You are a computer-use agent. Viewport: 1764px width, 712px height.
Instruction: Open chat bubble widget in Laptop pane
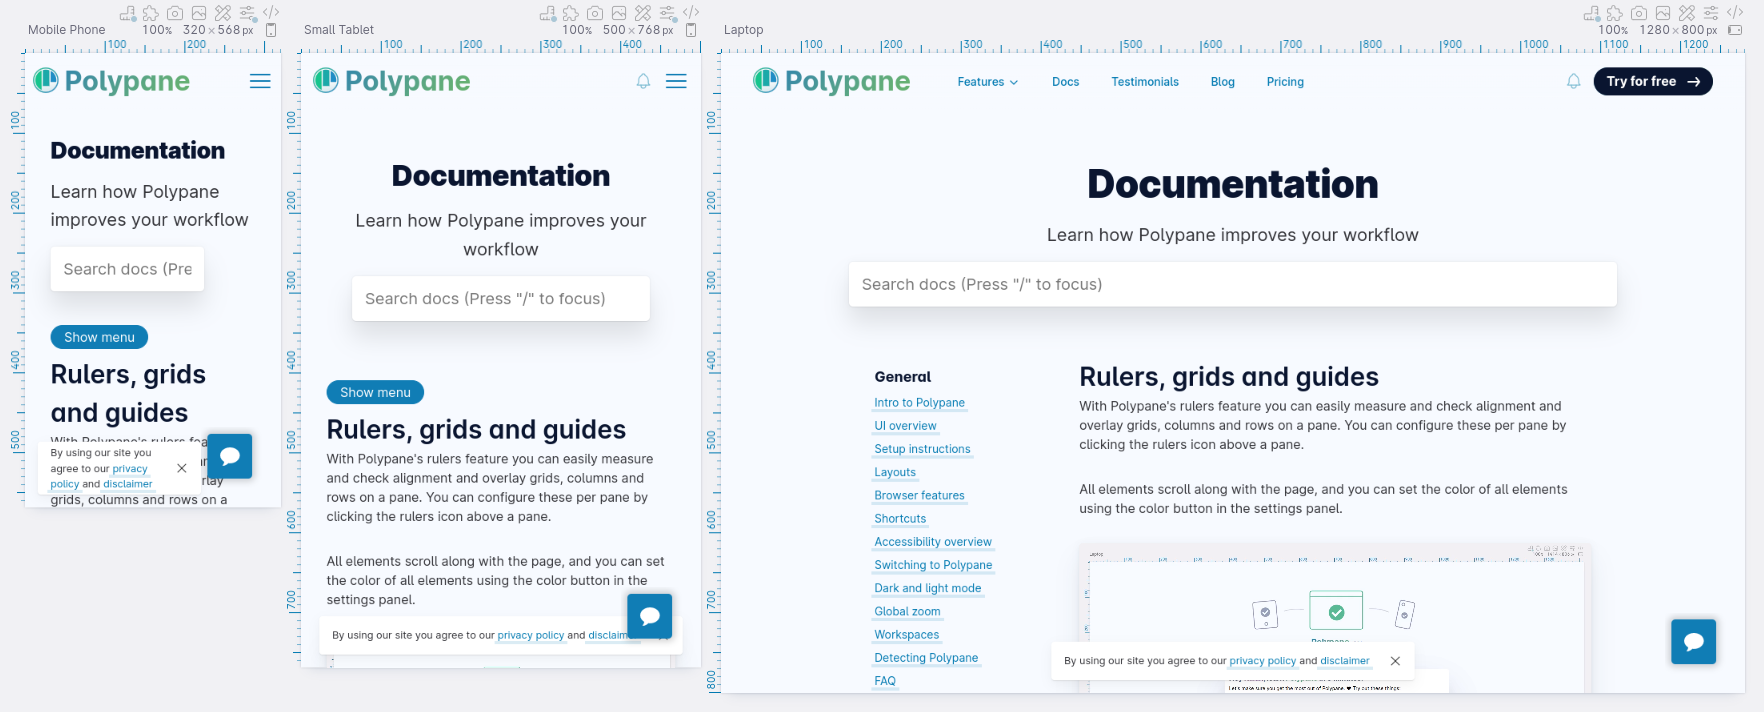tap(1693, 641)
